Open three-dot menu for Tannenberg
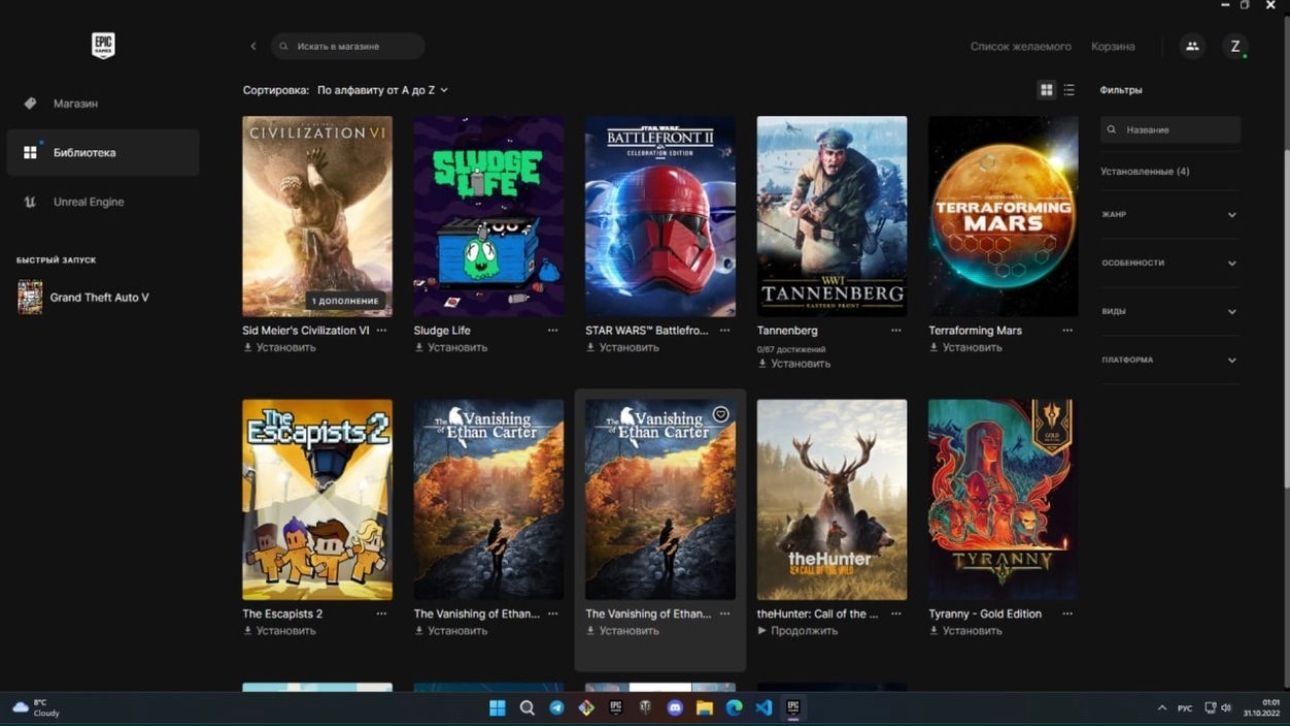 pyautogui.click(x=896, y=330)
